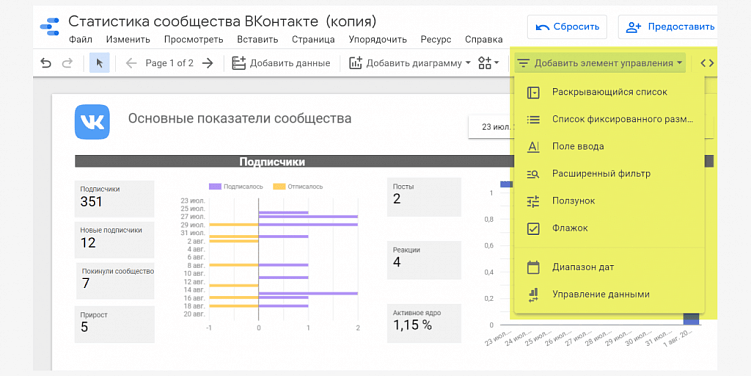Click the Подписчики section header bar
The width and height of the screenshot is (751, 376).
click(294, 162)
